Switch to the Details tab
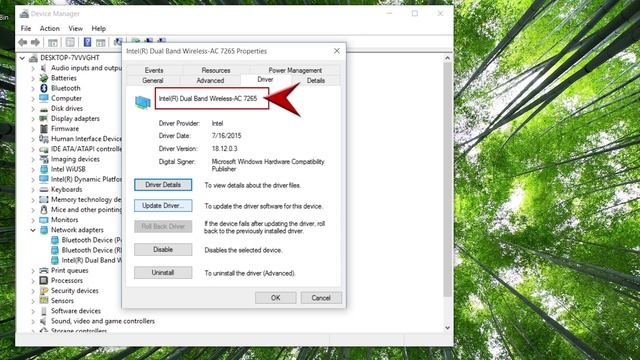The width and height of the screenshot is (640, 360). (x=316, y=80)
